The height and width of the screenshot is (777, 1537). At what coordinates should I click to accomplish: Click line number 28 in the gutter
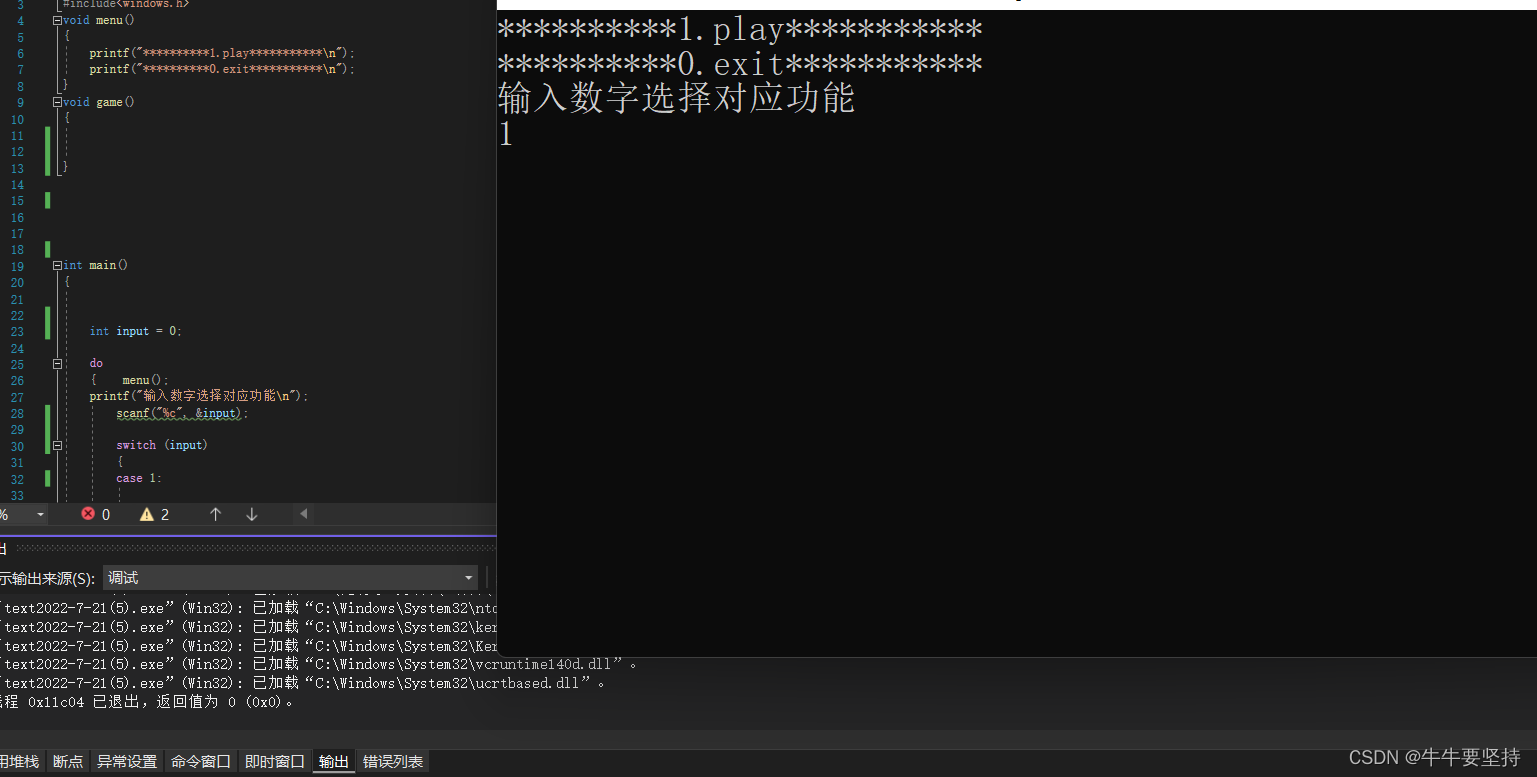coord(17,414)
